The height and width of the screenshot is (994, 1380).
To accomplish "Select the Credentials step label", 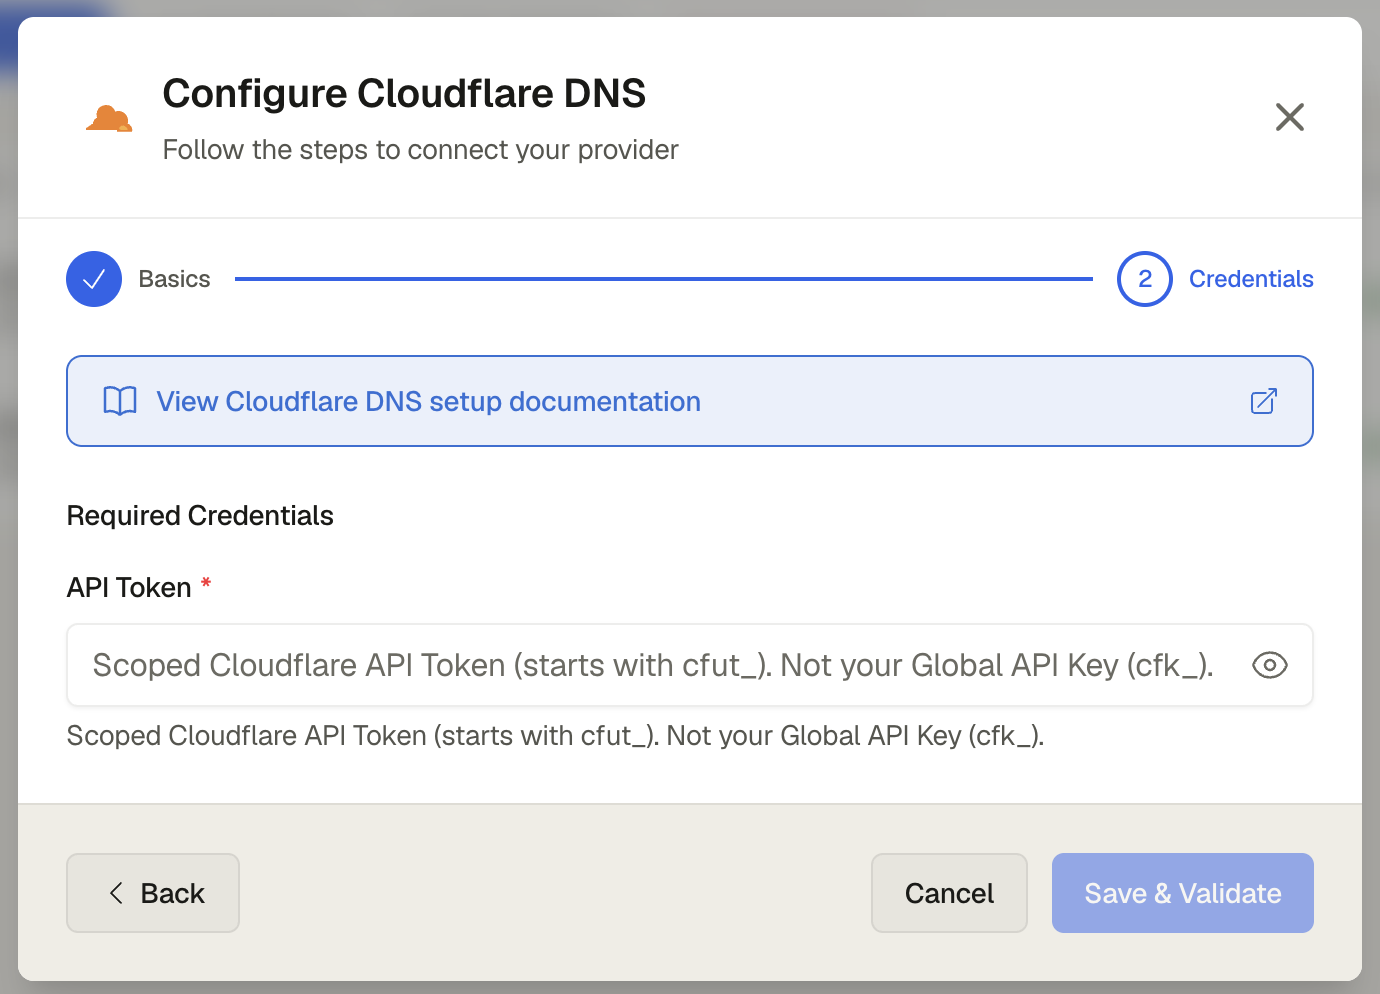I will [x=1251, y=279].
